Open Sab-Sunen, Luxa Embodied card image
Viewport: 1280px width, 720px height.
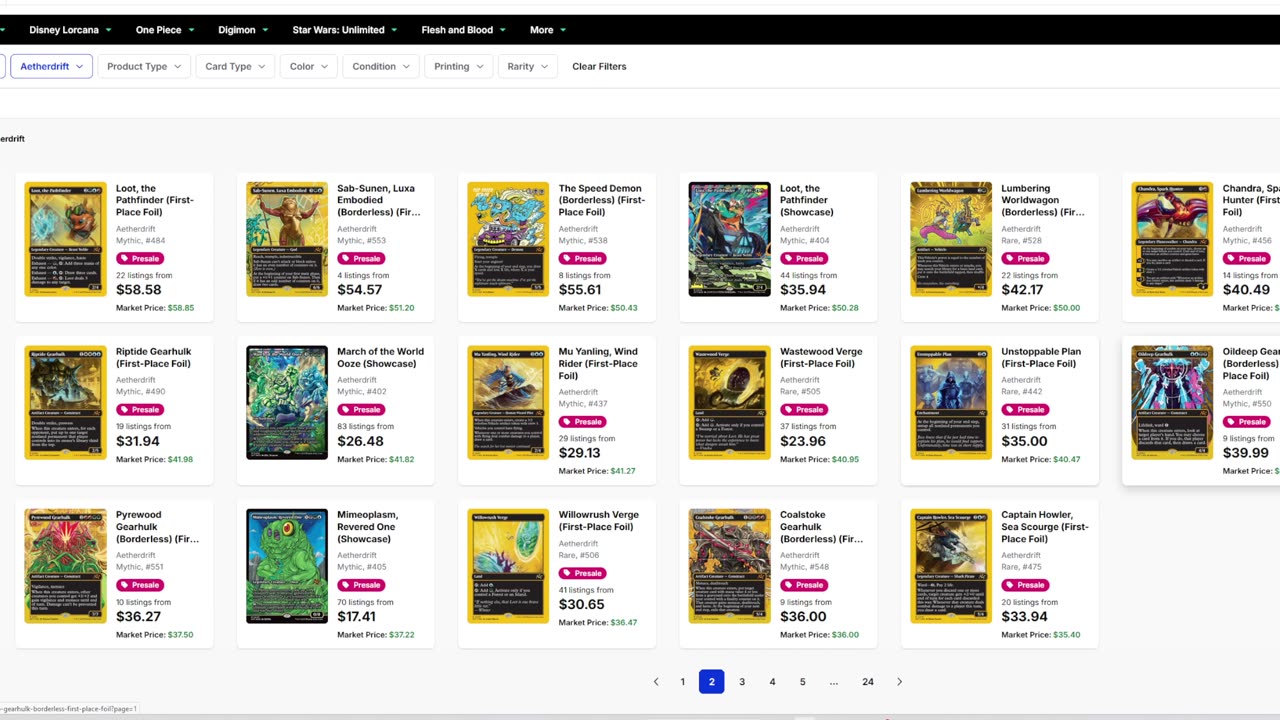[287, 239]
